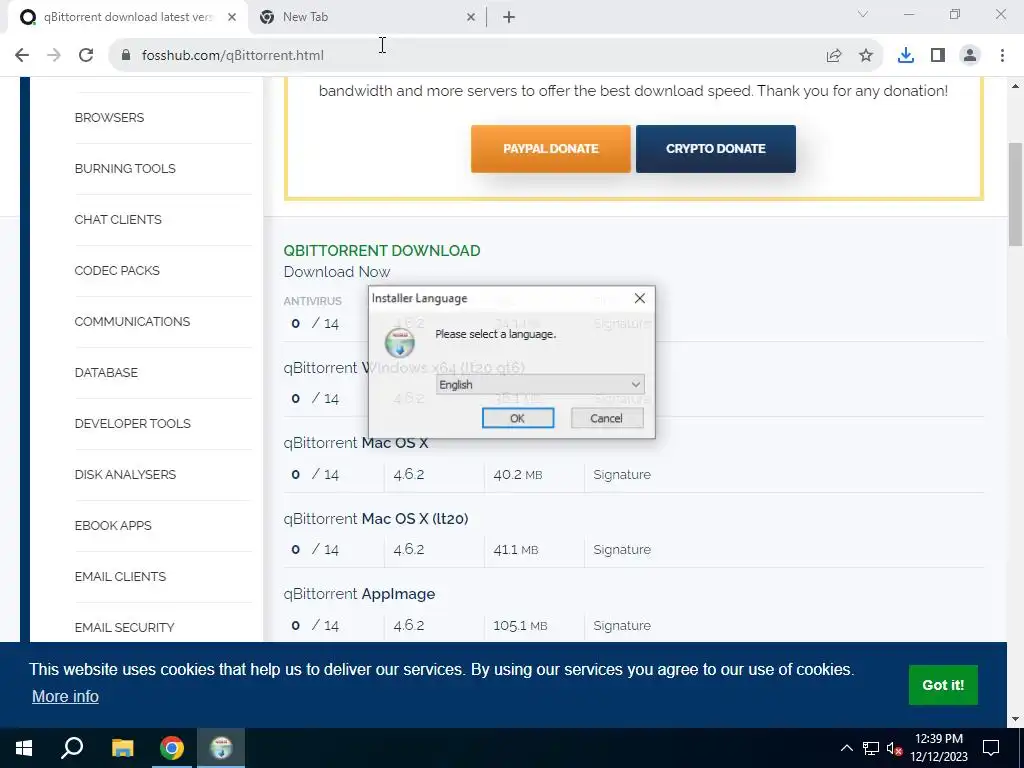Open Signature link for AppImage row
Screen dimensions: 1024x768
(x=622, y=626)
